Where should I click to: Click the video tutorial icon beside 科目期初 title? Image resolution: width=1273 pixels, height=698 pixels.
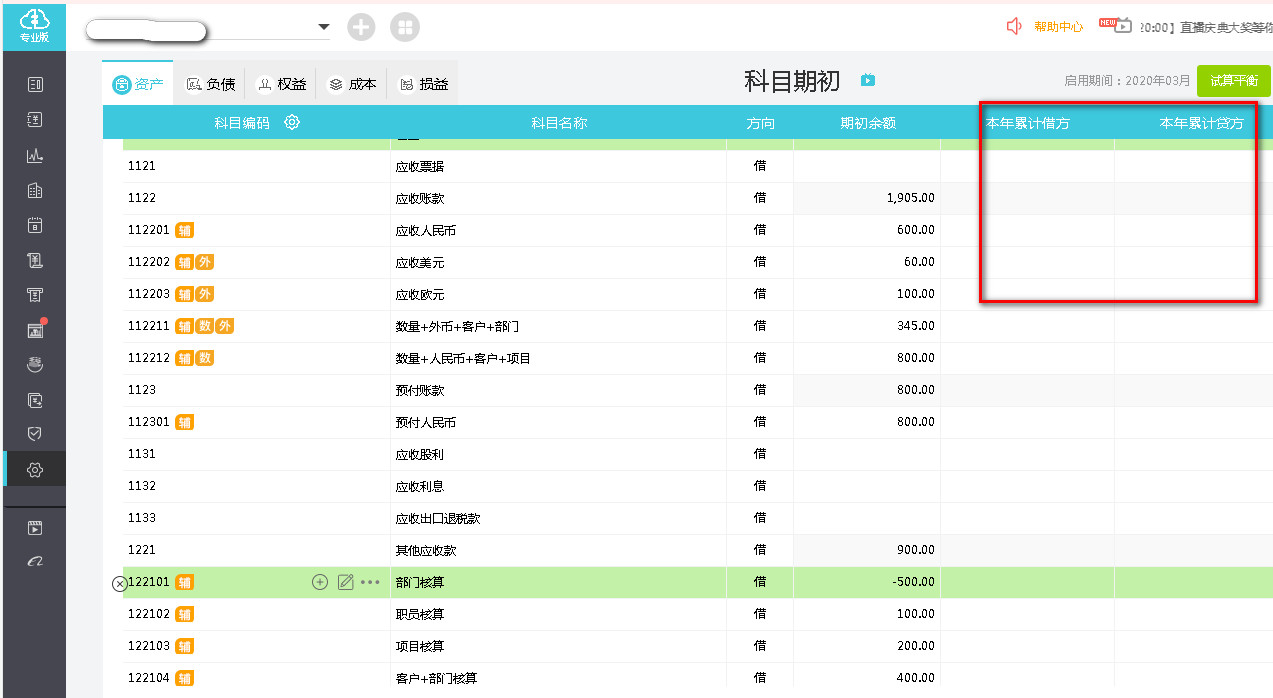(868, 80)
